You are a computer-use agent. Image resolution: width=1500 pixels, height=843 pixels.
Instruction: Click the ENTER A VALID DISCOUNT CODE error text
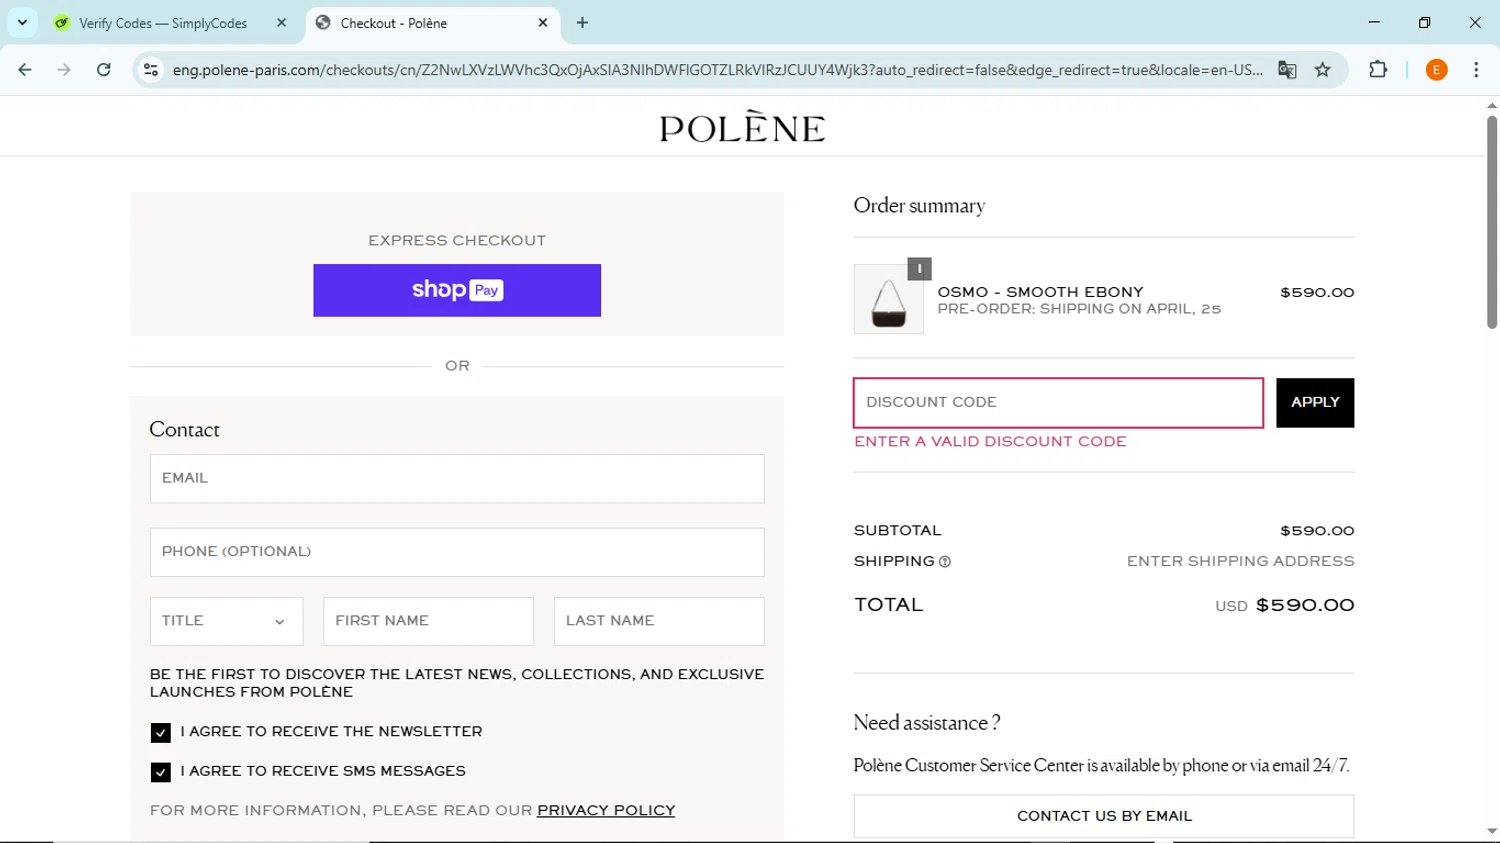pyautogui.click(x=990, y=441)
